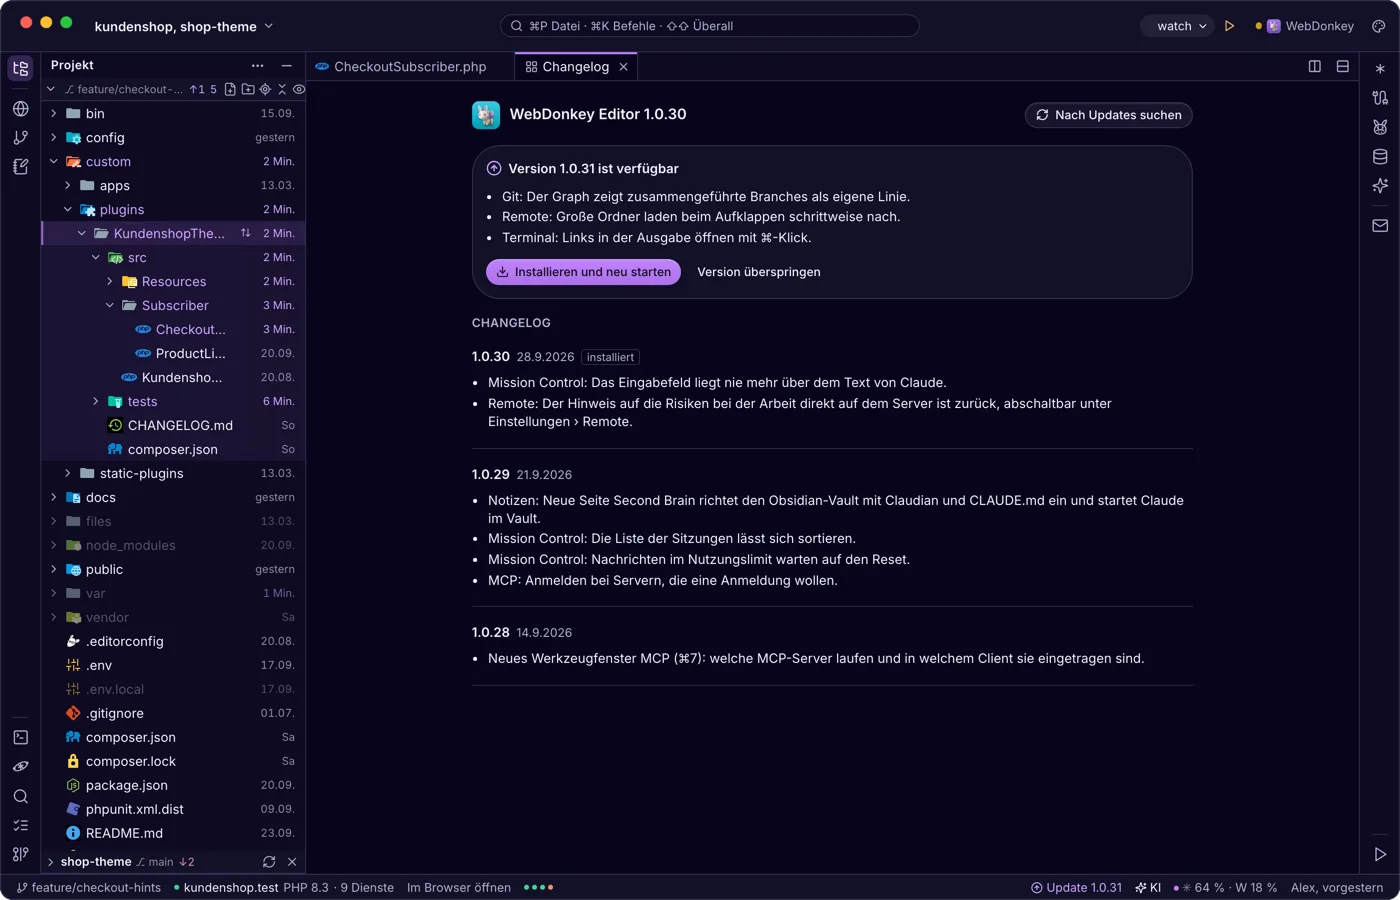Collapse the Subscriber folder
Image resolution: width=1400 pixels, height=900 pixels.
pos(109,305)
